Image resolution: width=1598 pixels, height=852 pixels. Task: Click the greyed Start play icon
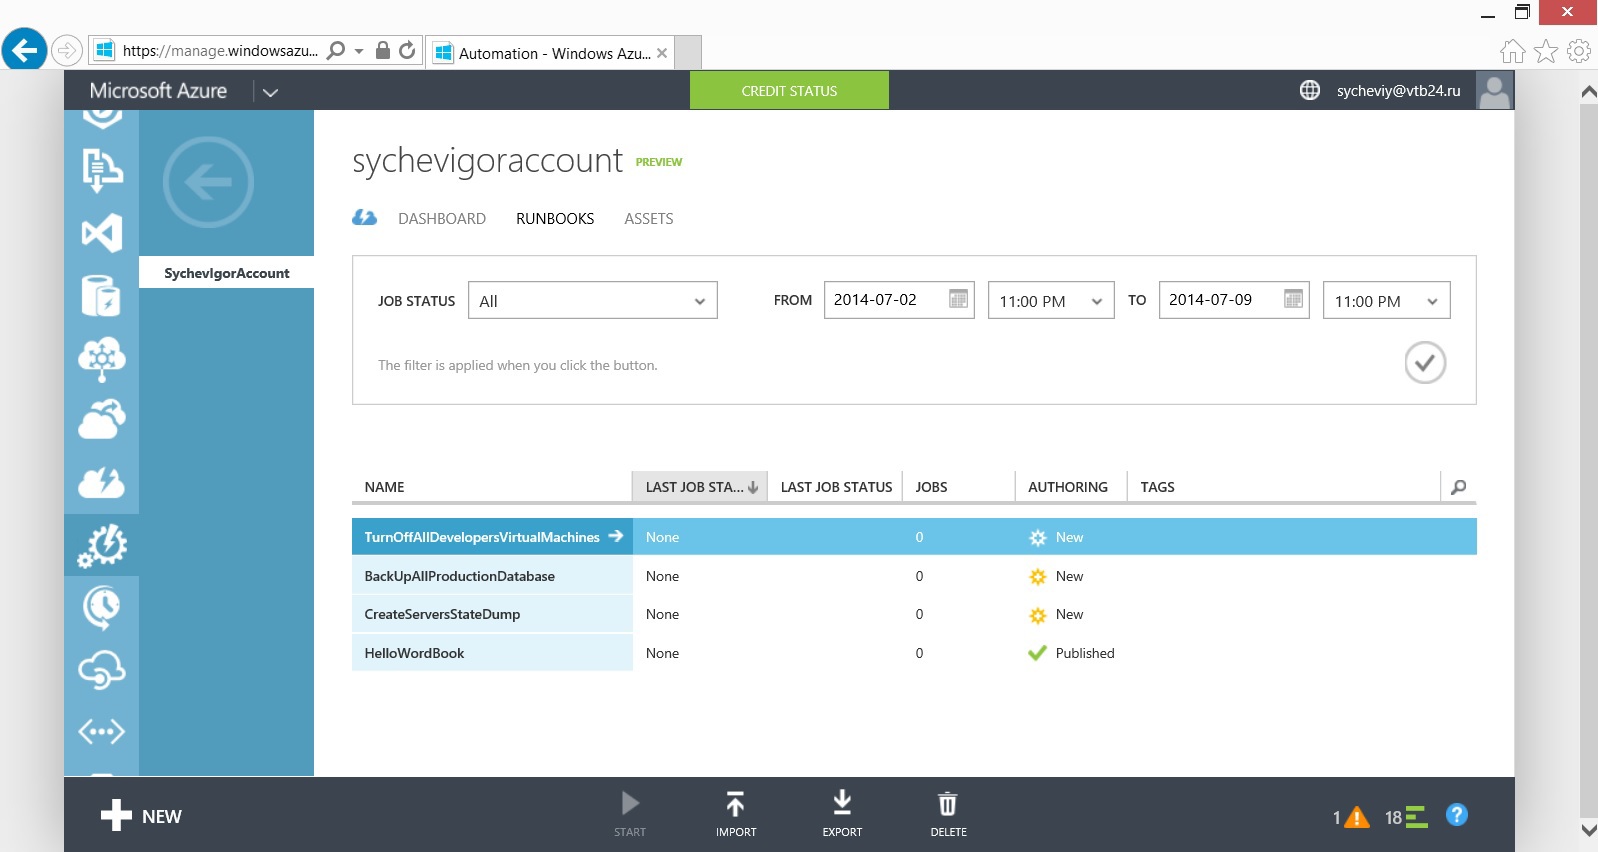tap(630, 803)
